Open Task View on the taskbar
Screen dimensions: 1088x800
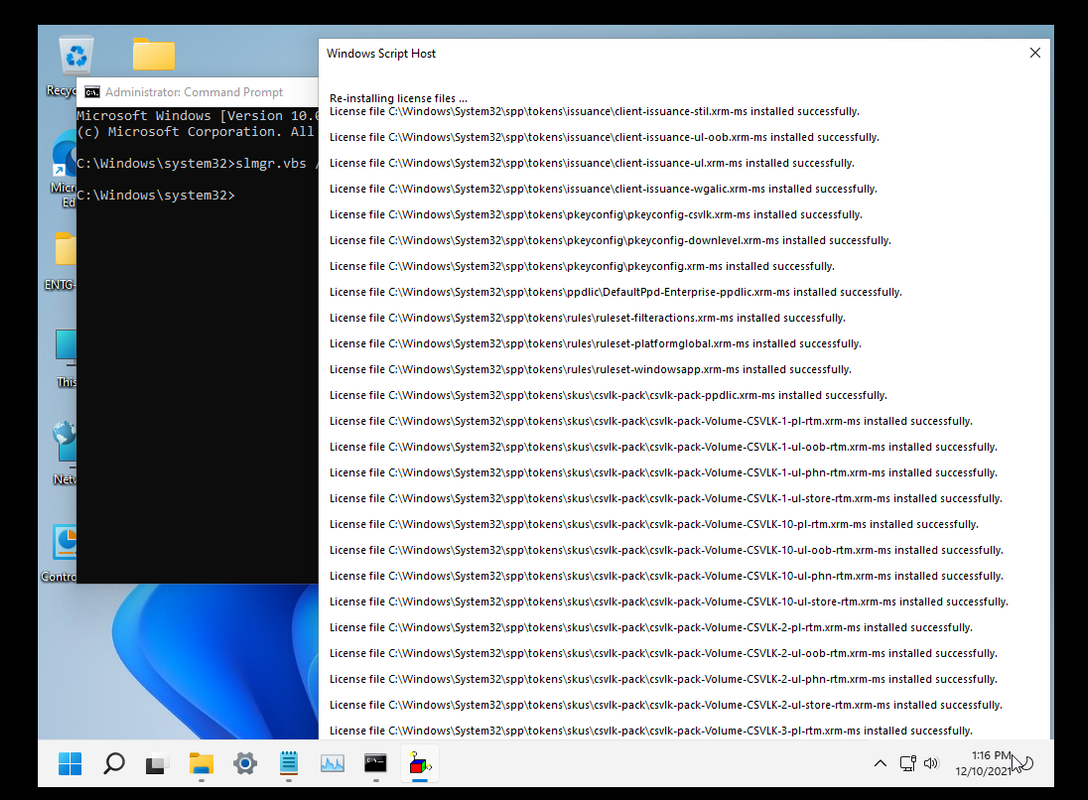pyautogui.click(x=157, y=764)
